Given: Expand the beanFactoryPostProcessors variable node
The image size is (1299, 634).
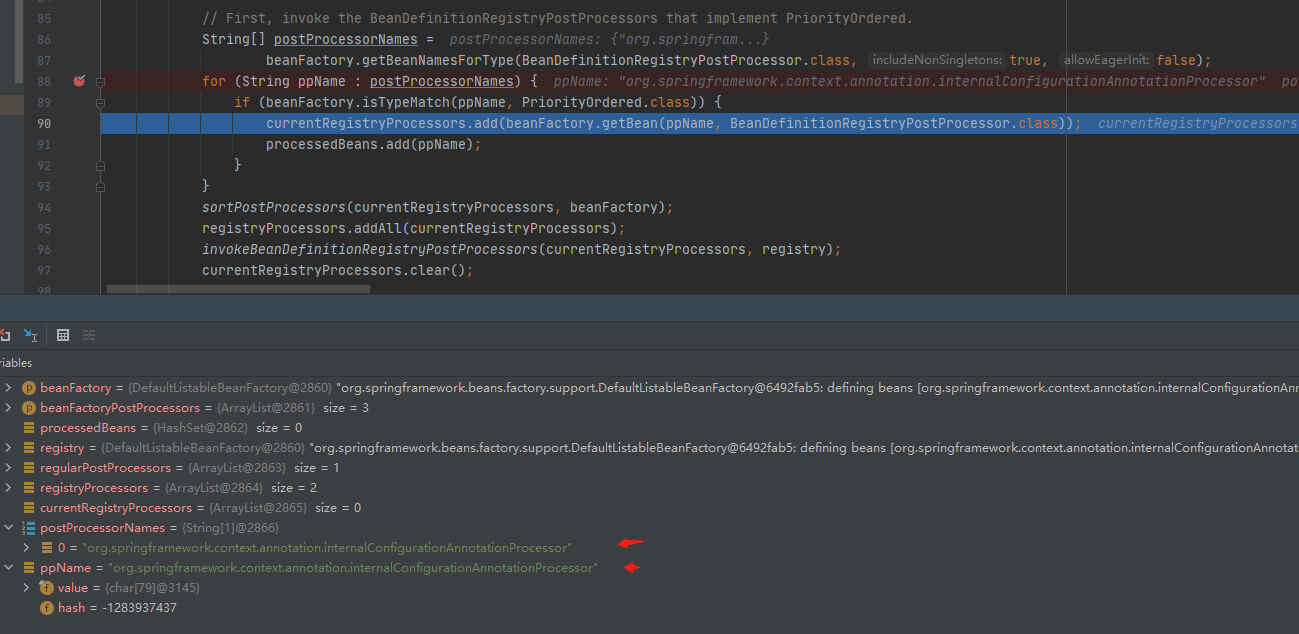Looking at the screenshot, I should click(x=9, y=408).
